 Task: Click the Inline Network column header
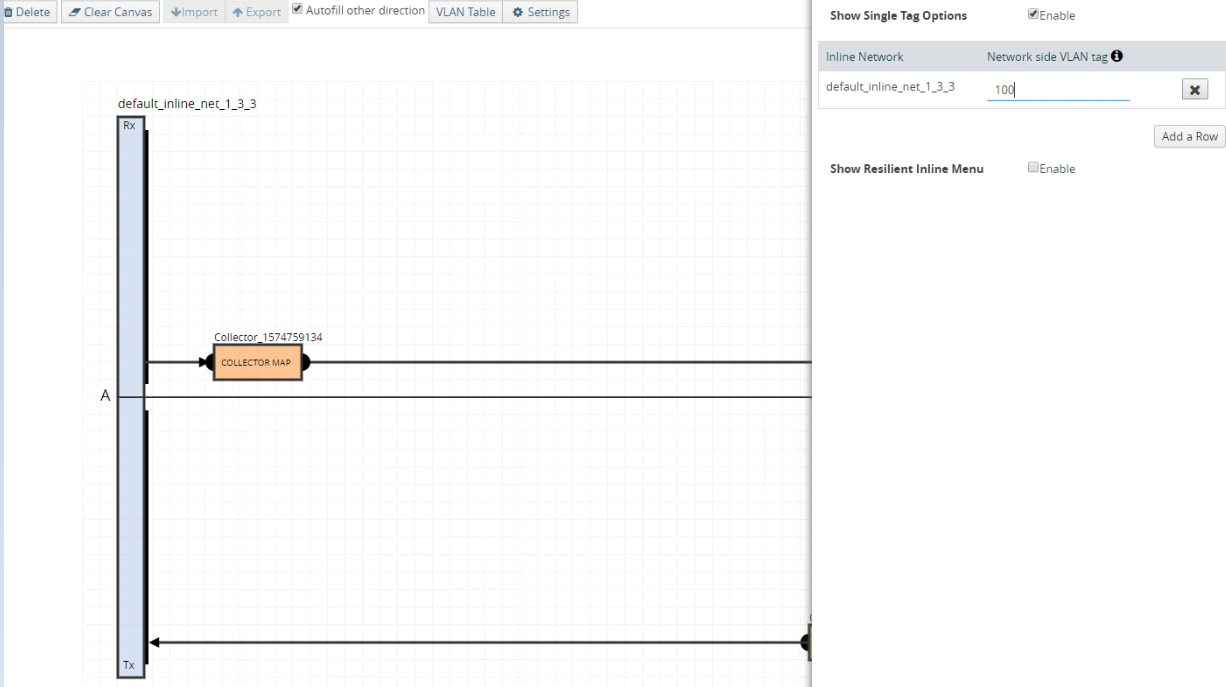click(865, 57)
